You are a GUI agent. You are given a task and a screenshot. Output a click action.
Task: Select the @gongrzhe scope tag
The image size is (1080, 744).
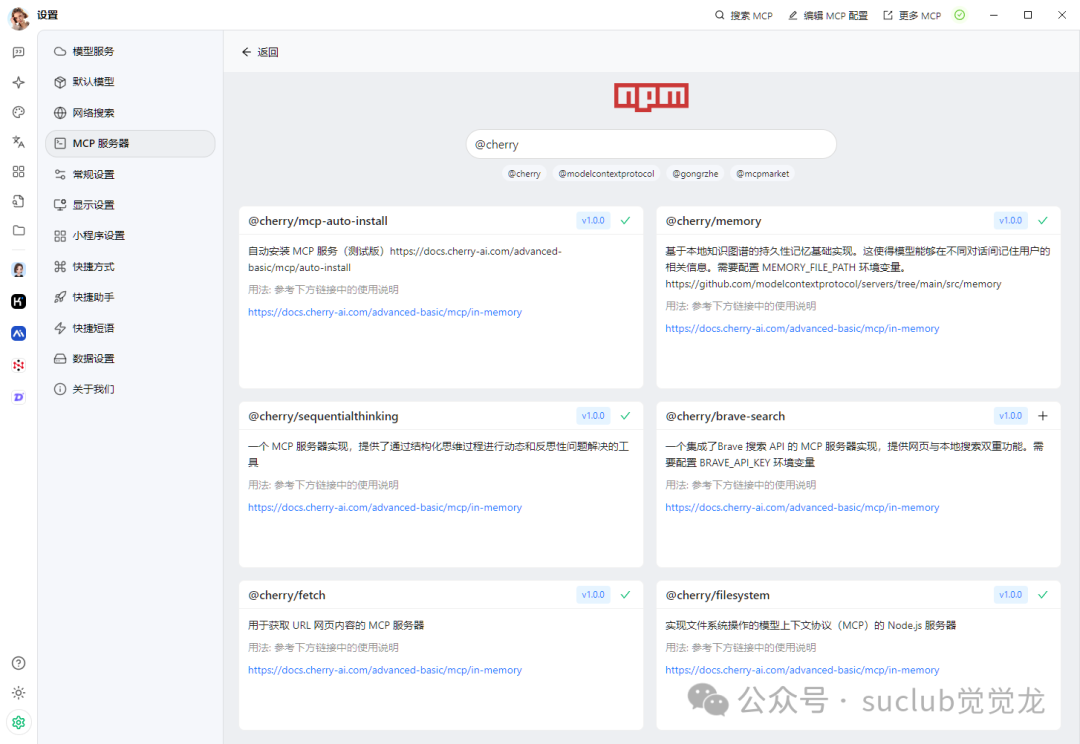pyautogui.click(x=695, y=174)
